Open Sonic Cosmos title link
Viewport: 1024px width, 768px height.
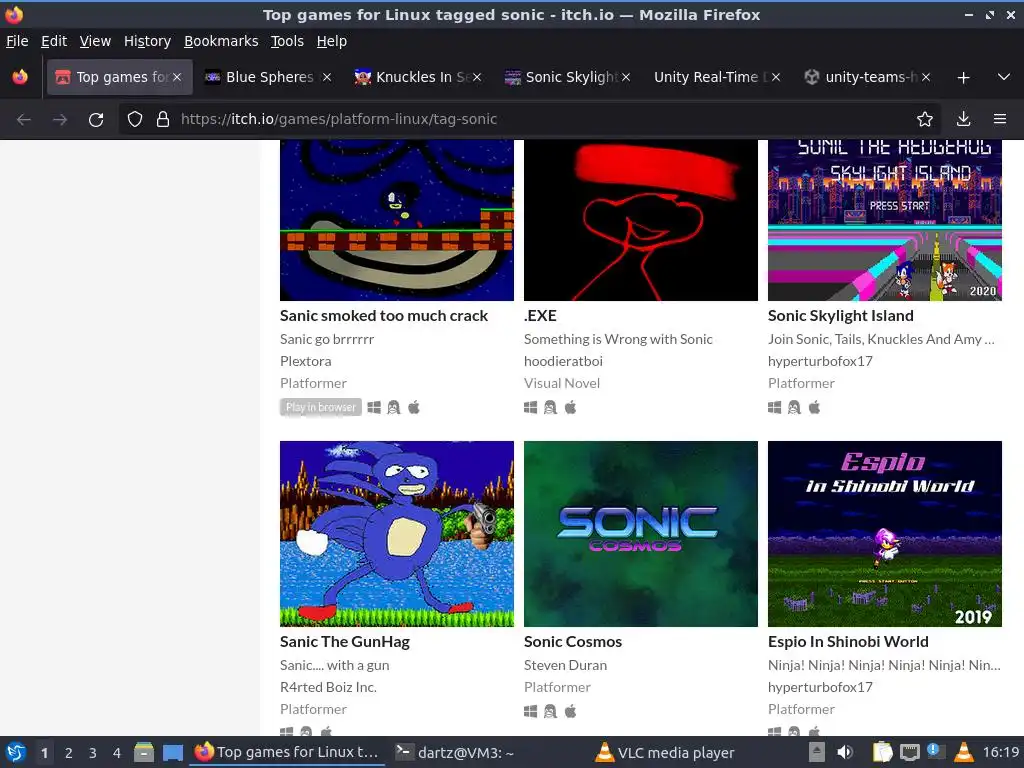(x=573, y=642)
